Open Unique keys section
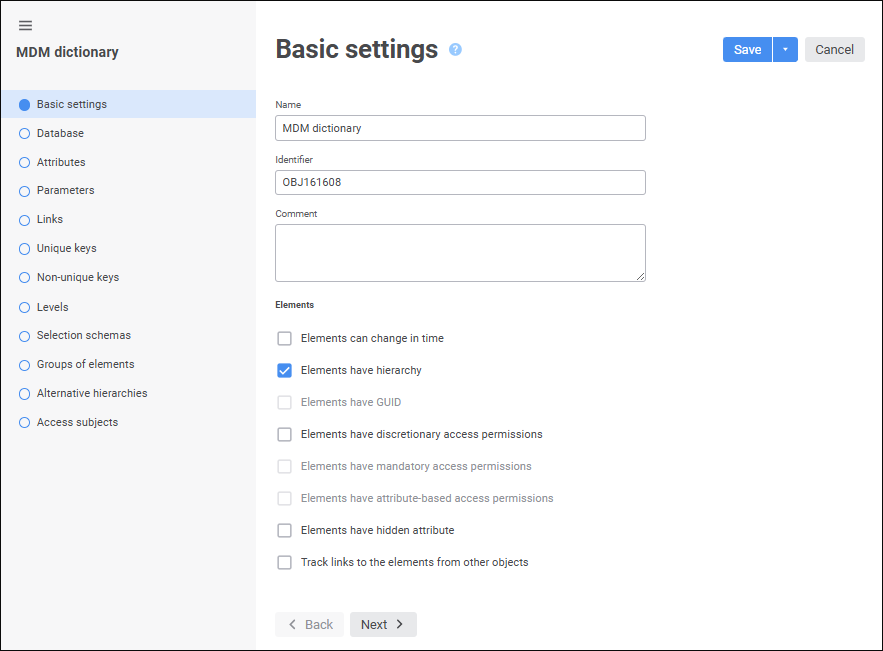The width and height of the screenshot is (883, 651). click(66, 248)
